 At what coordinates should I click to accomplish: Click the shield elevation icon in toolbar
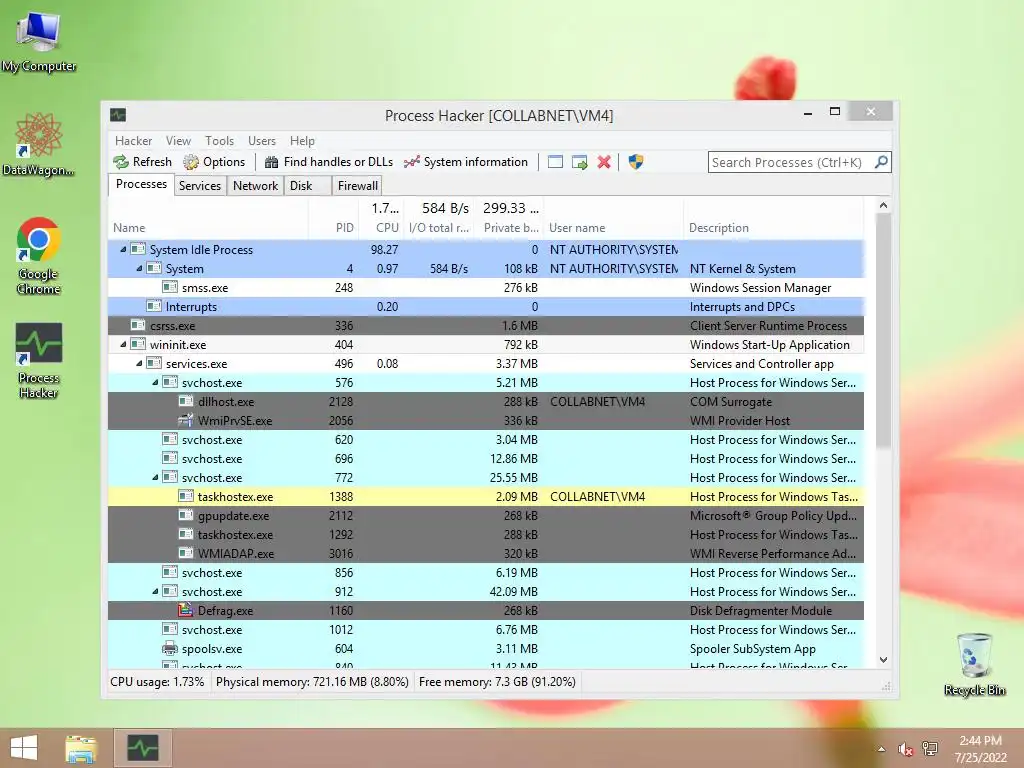coord(635,162)
